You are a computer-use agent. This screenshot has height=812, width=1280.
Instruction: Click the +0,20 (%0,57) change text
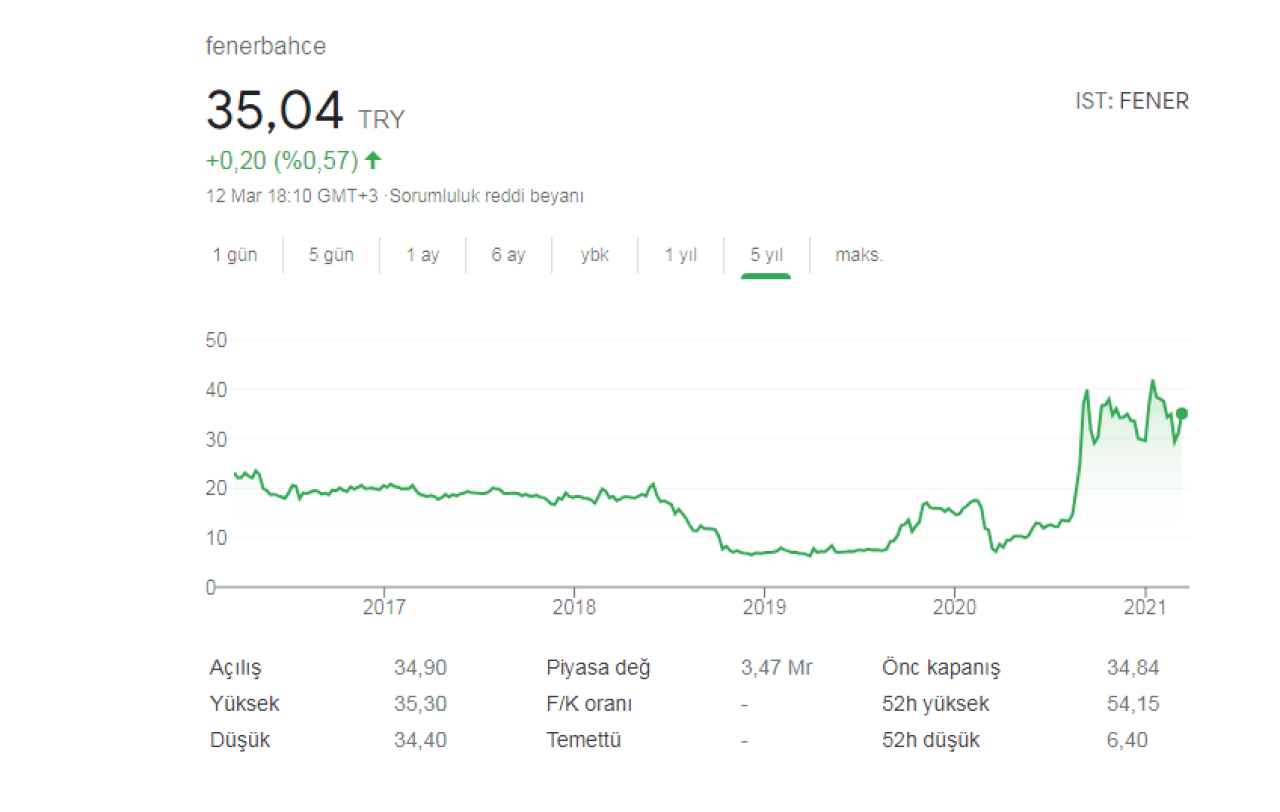(282, 160)
